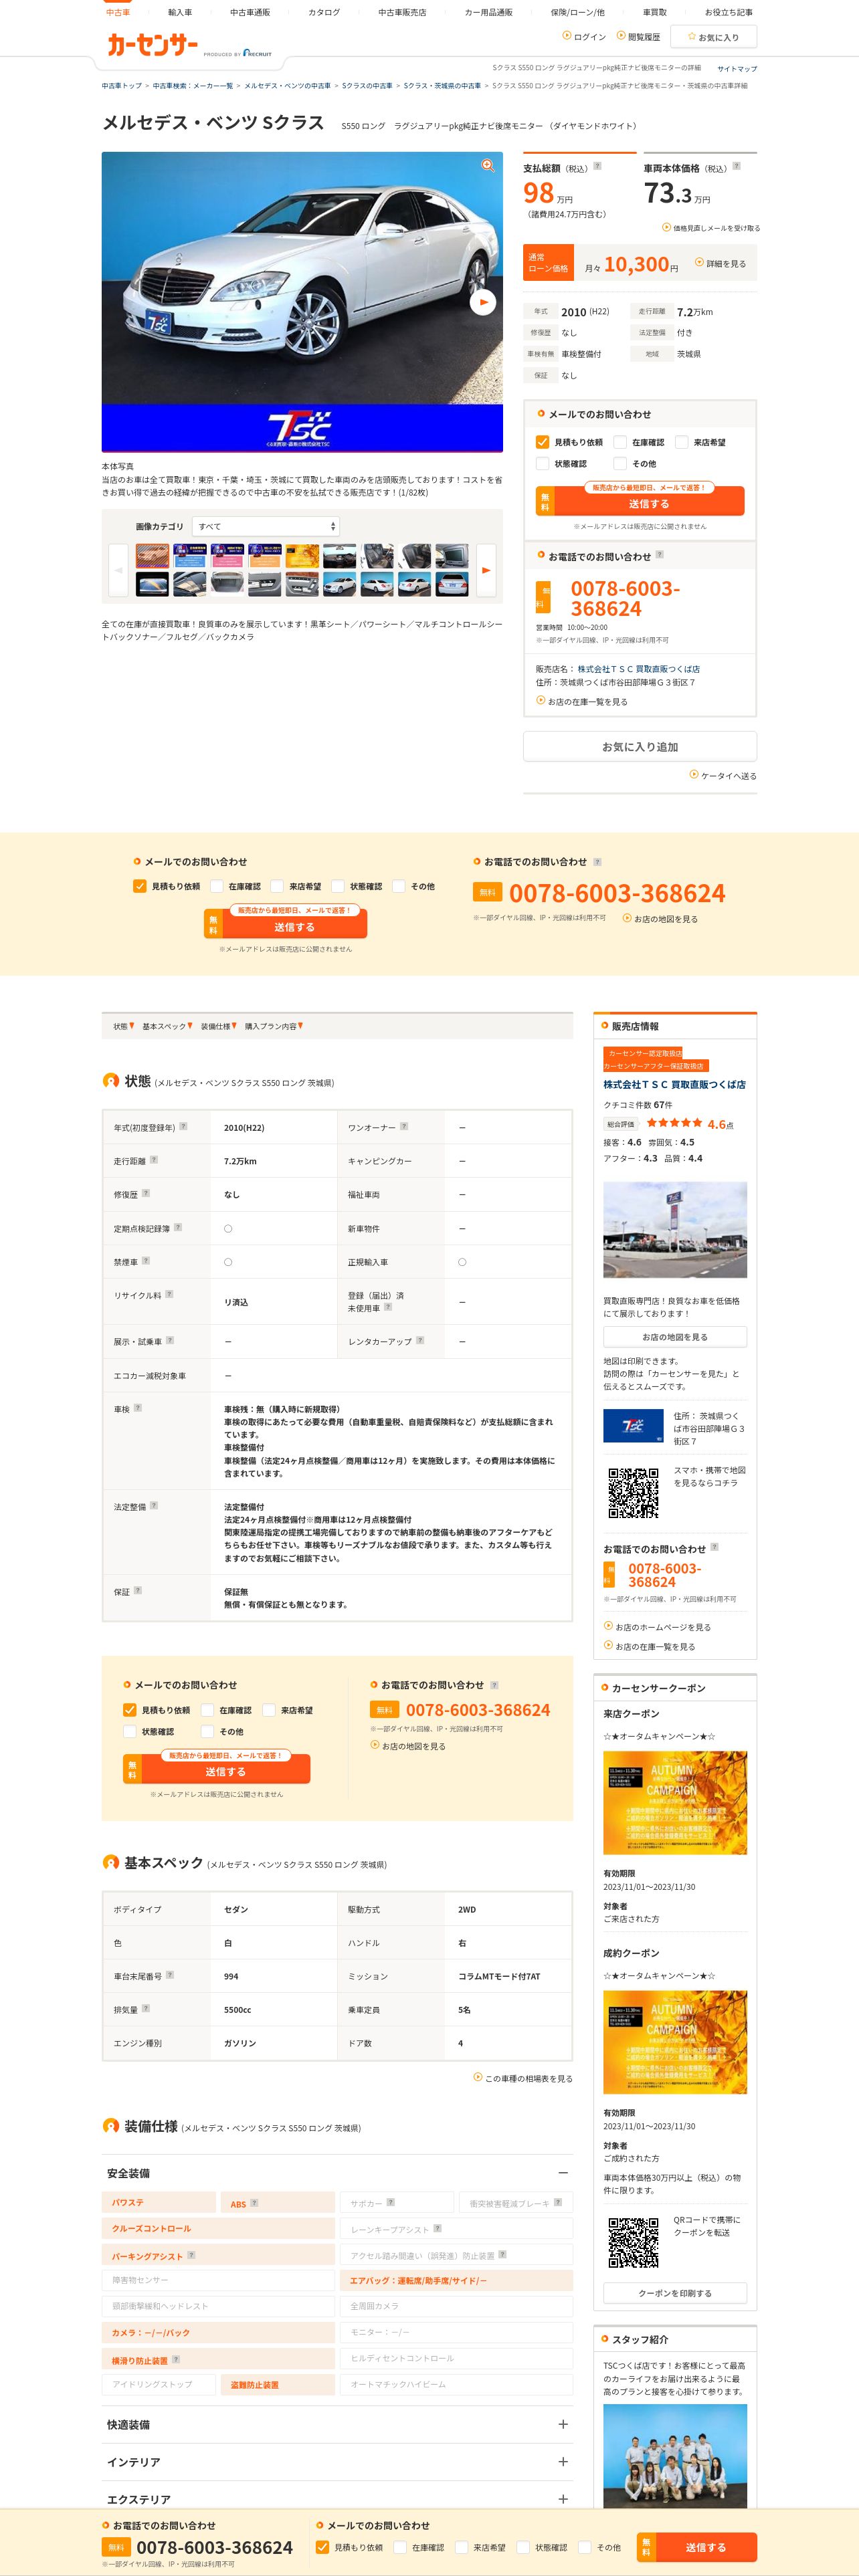
Task: Open the 中古車通販 navigation tab
Action: click(250, 12)
